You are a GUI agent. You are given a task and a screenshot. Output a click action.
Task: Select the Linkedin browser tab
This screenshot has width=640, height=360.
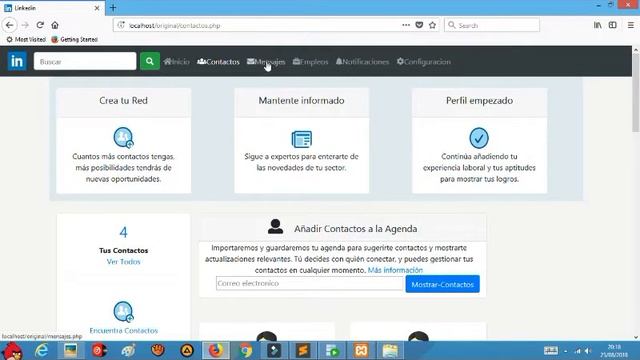pyautogui.click(x=52, y=8)
